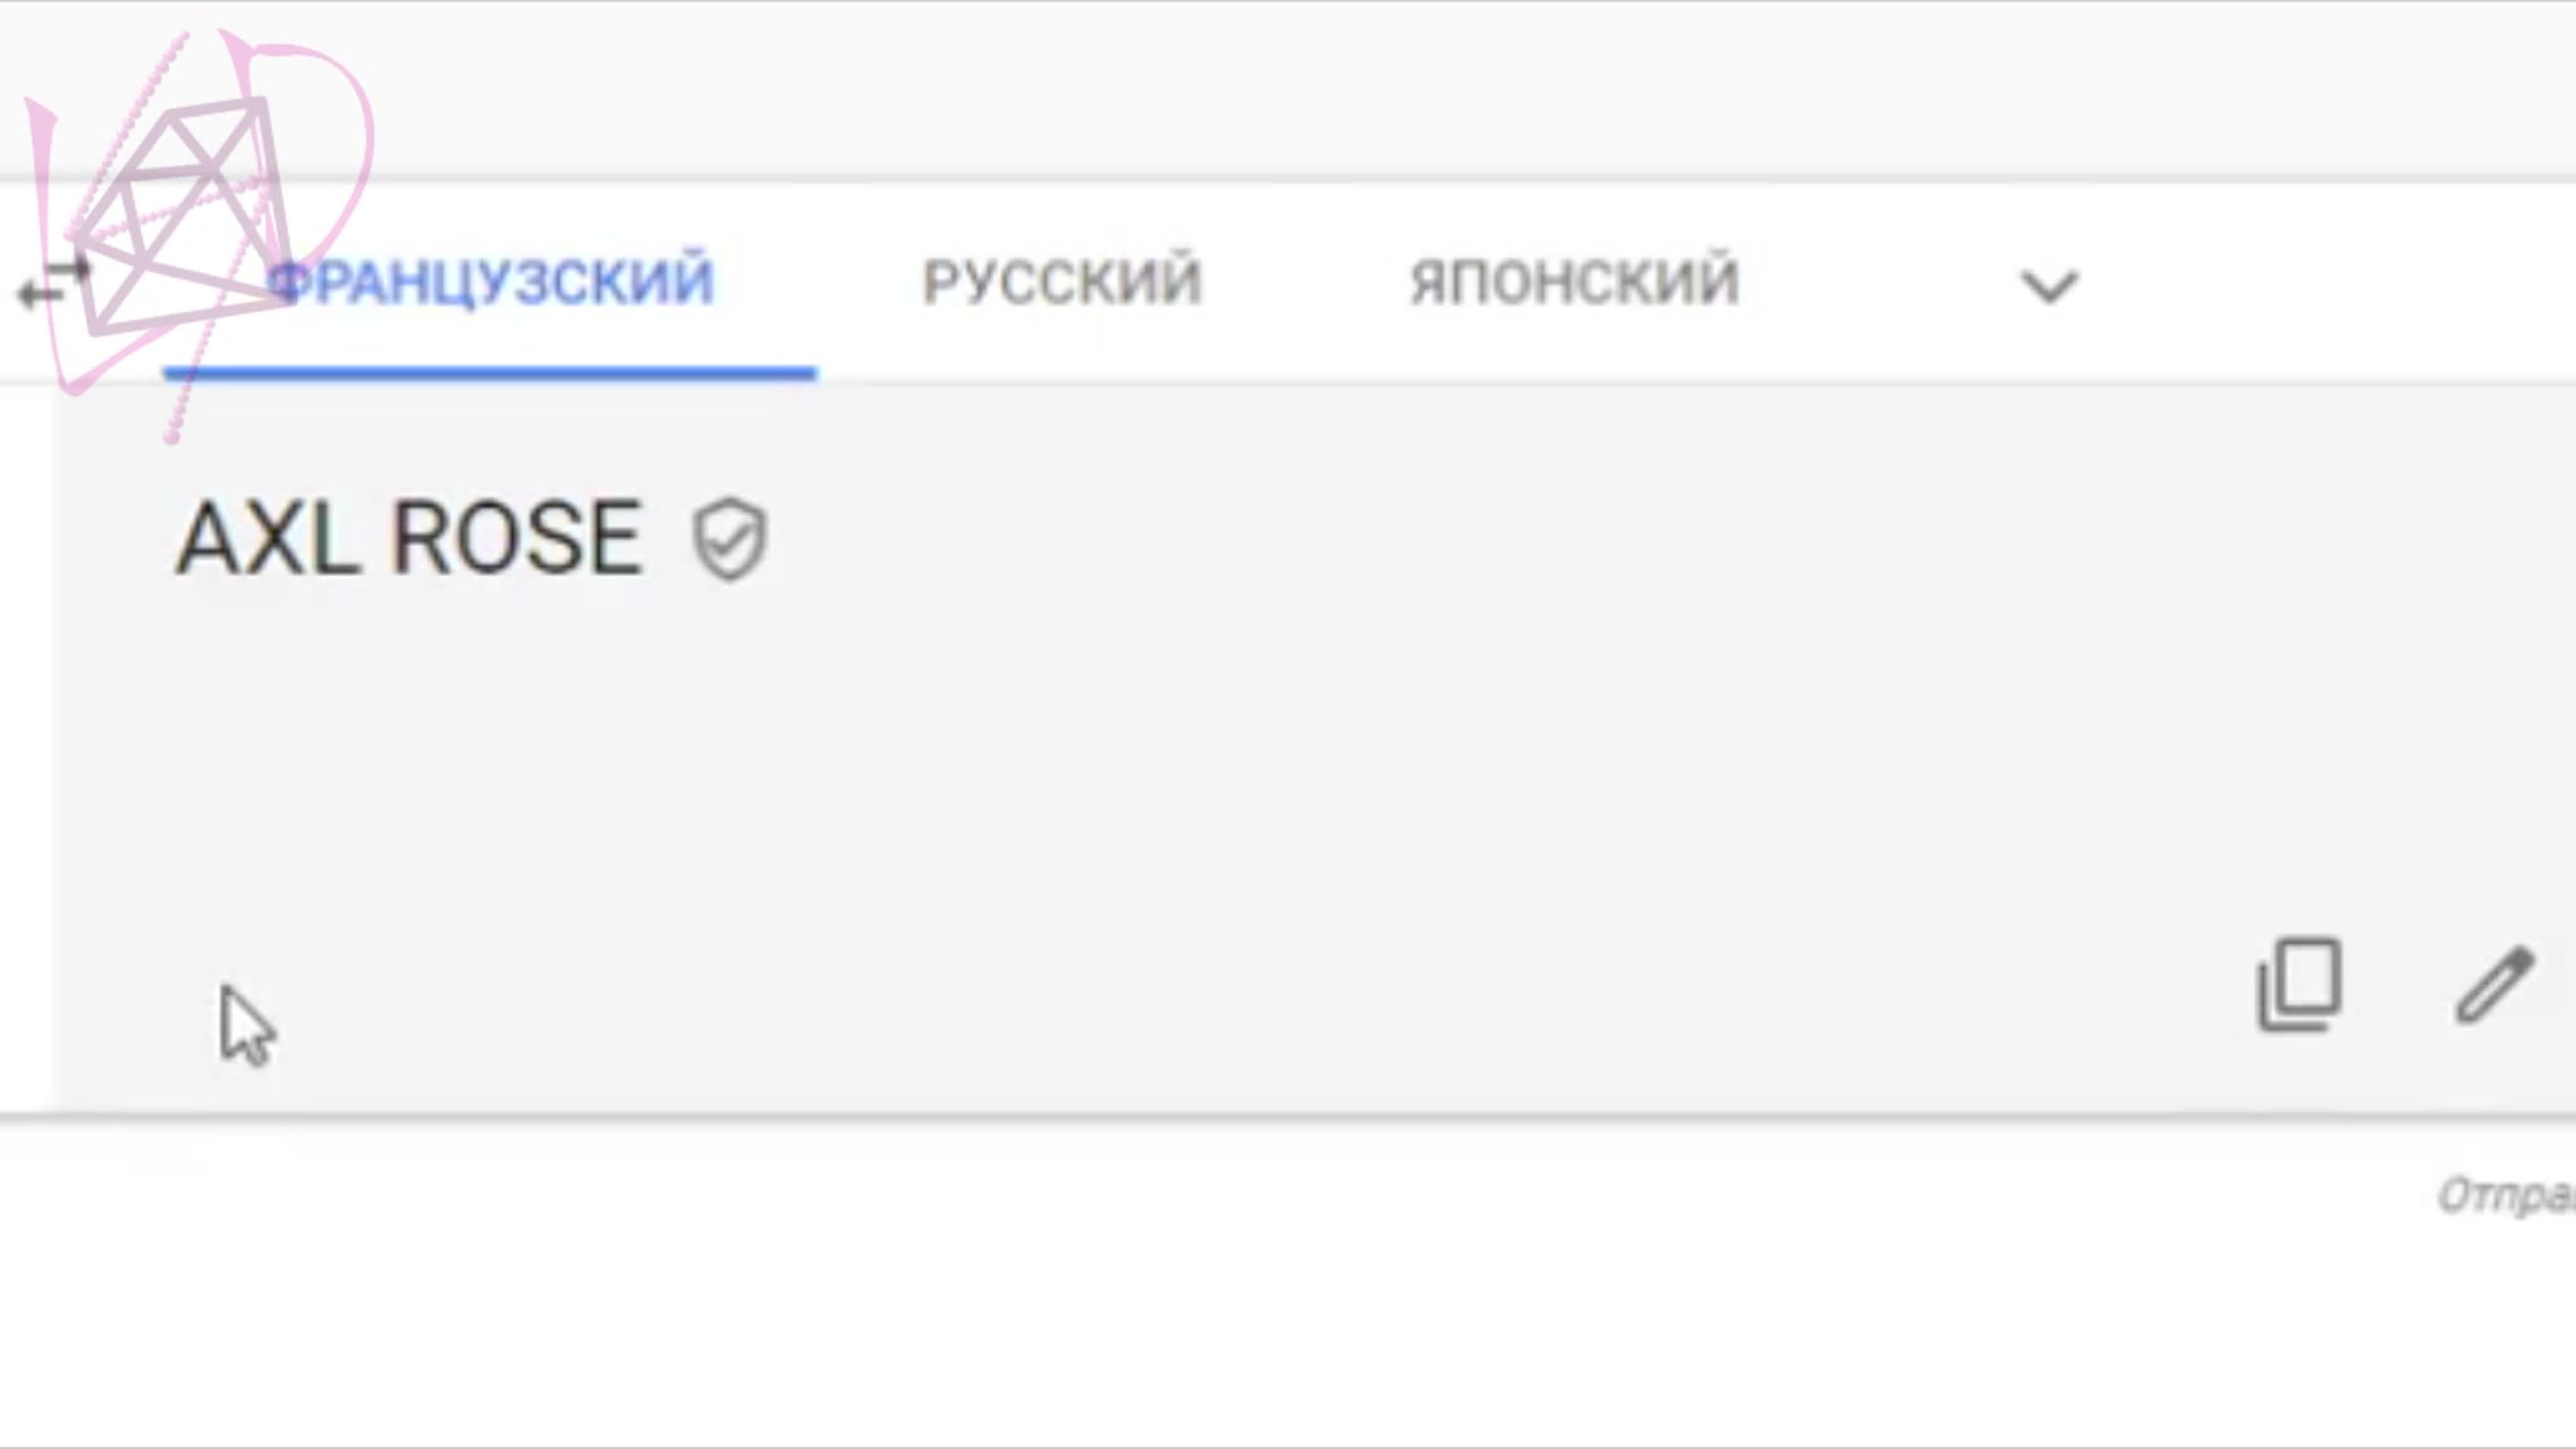
Task: Expand the target language list chevron
Action: click(2049, 287)
